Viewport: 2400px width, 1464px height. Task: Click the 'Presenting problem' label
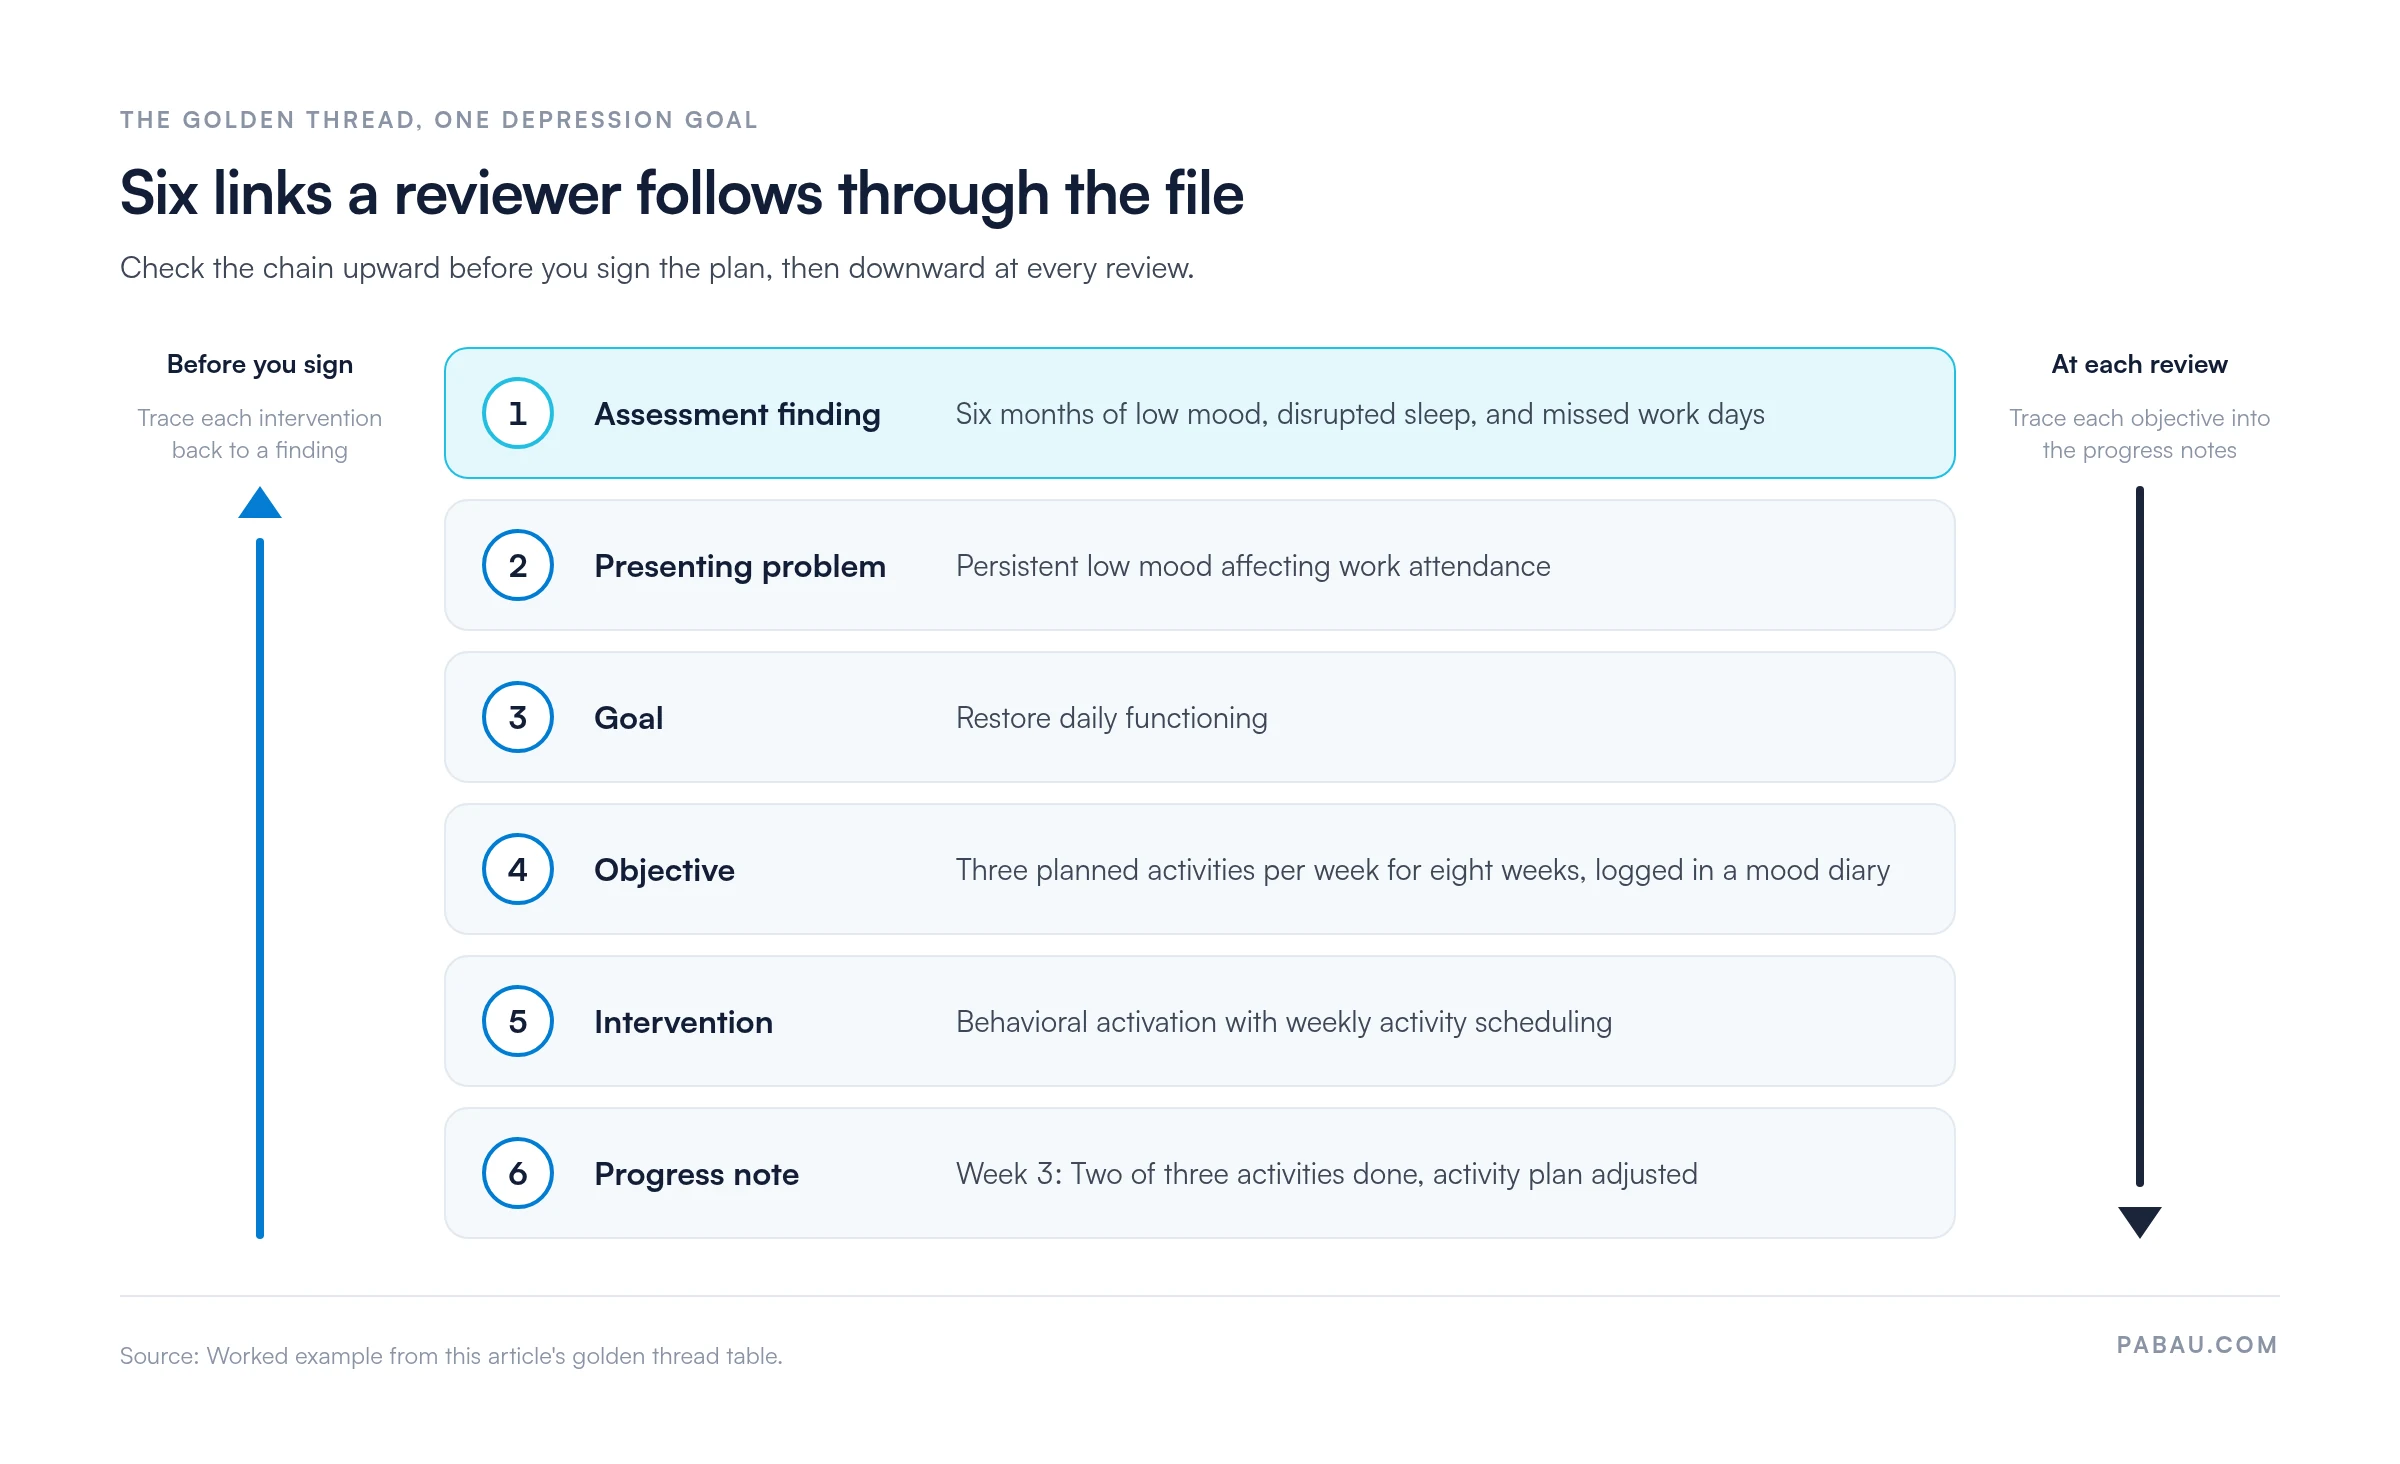[740, 566]
